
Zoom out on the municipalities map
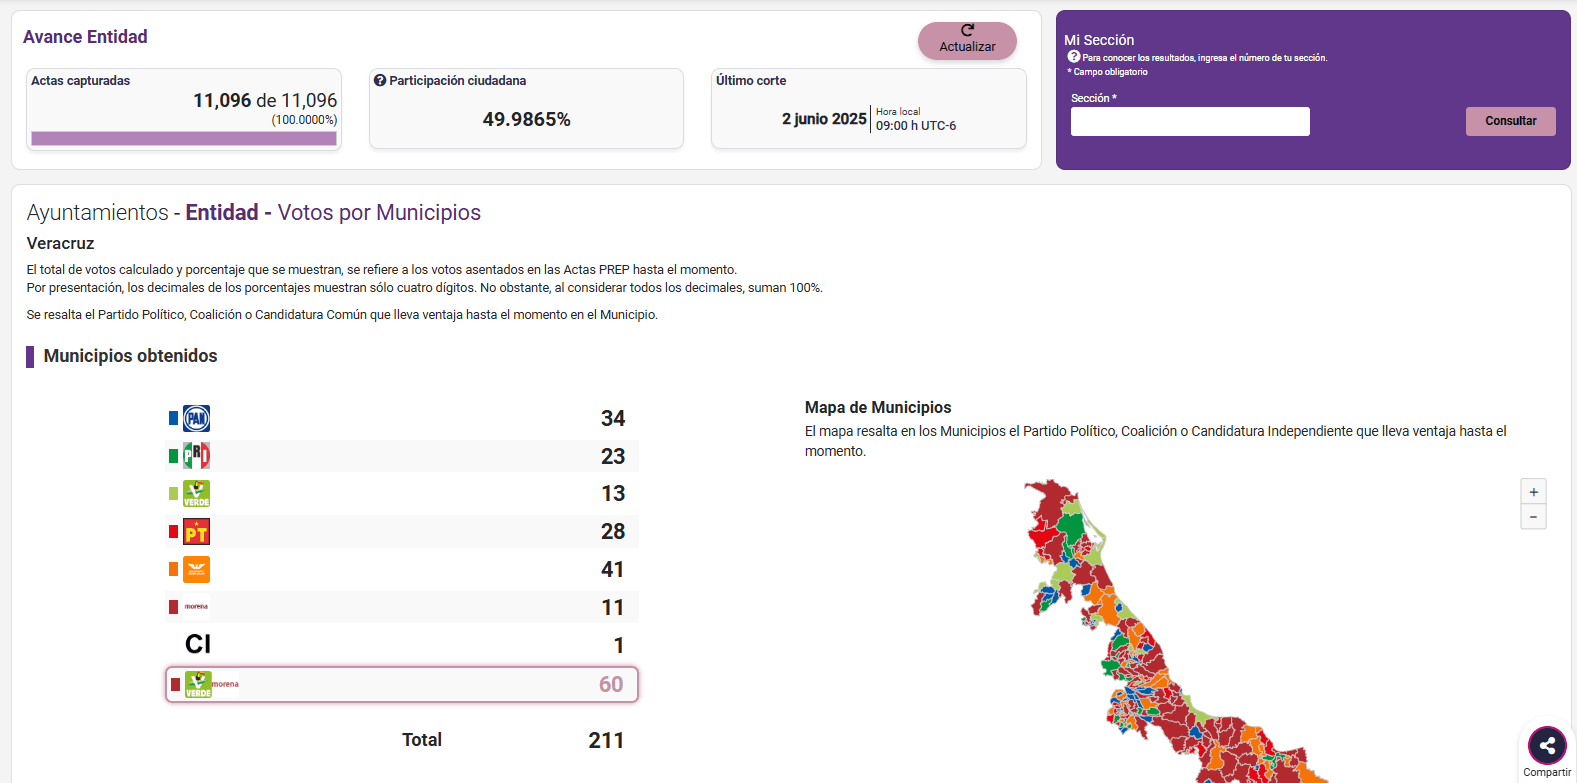[x=1533, y=517]
